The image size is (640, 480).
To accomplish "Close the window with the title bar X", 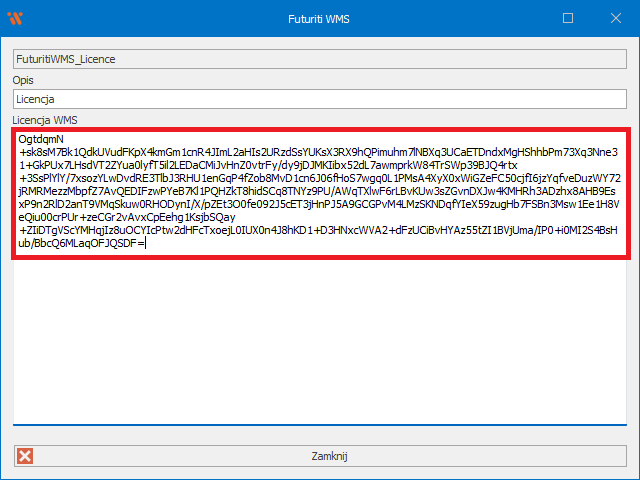I will tap(614, 18).
